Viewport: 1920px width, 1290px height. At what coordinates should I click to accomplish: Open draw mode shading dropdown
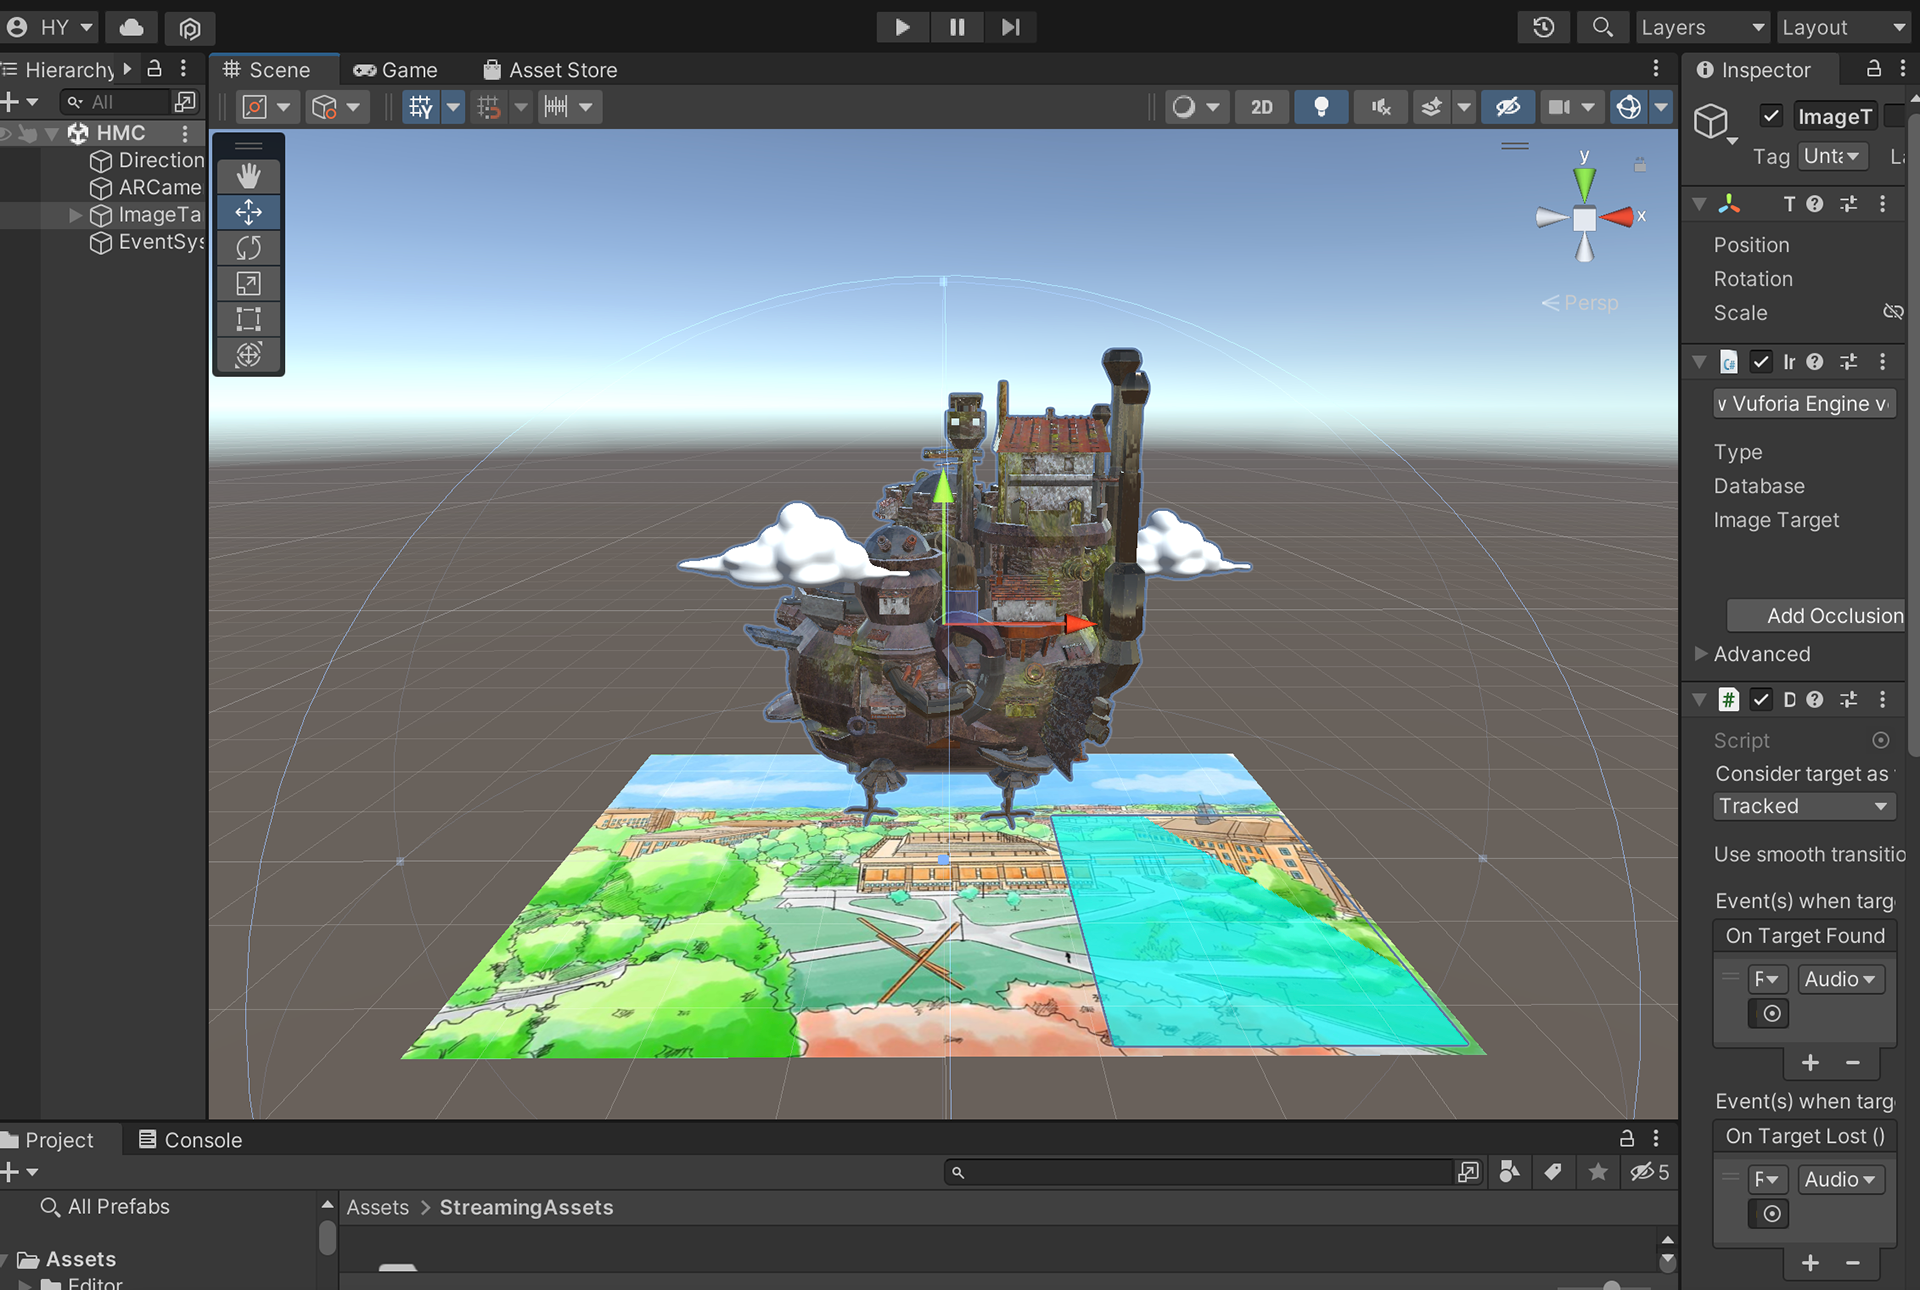1197,107
